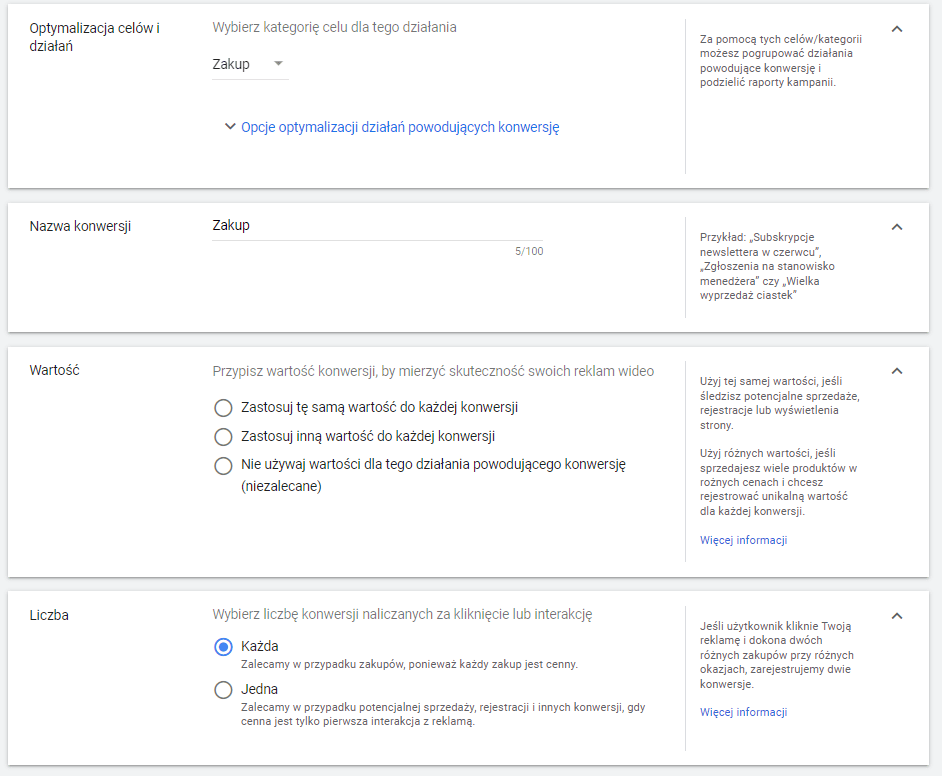
Task: Collapse the Optymalizacja celów i działań section
Action: pyautogui.click(x=897, y=29)
